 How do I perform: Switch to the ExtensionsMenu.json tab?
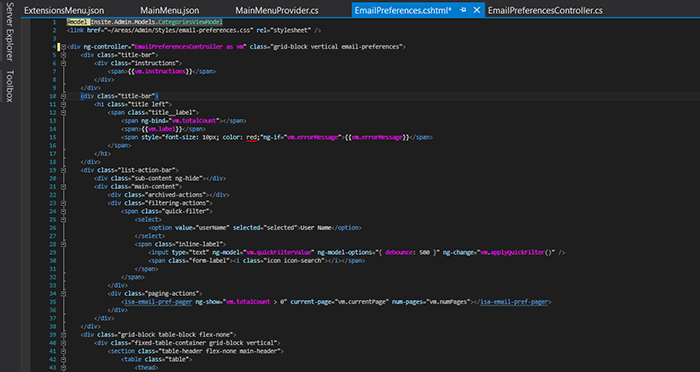click(64, 10)
